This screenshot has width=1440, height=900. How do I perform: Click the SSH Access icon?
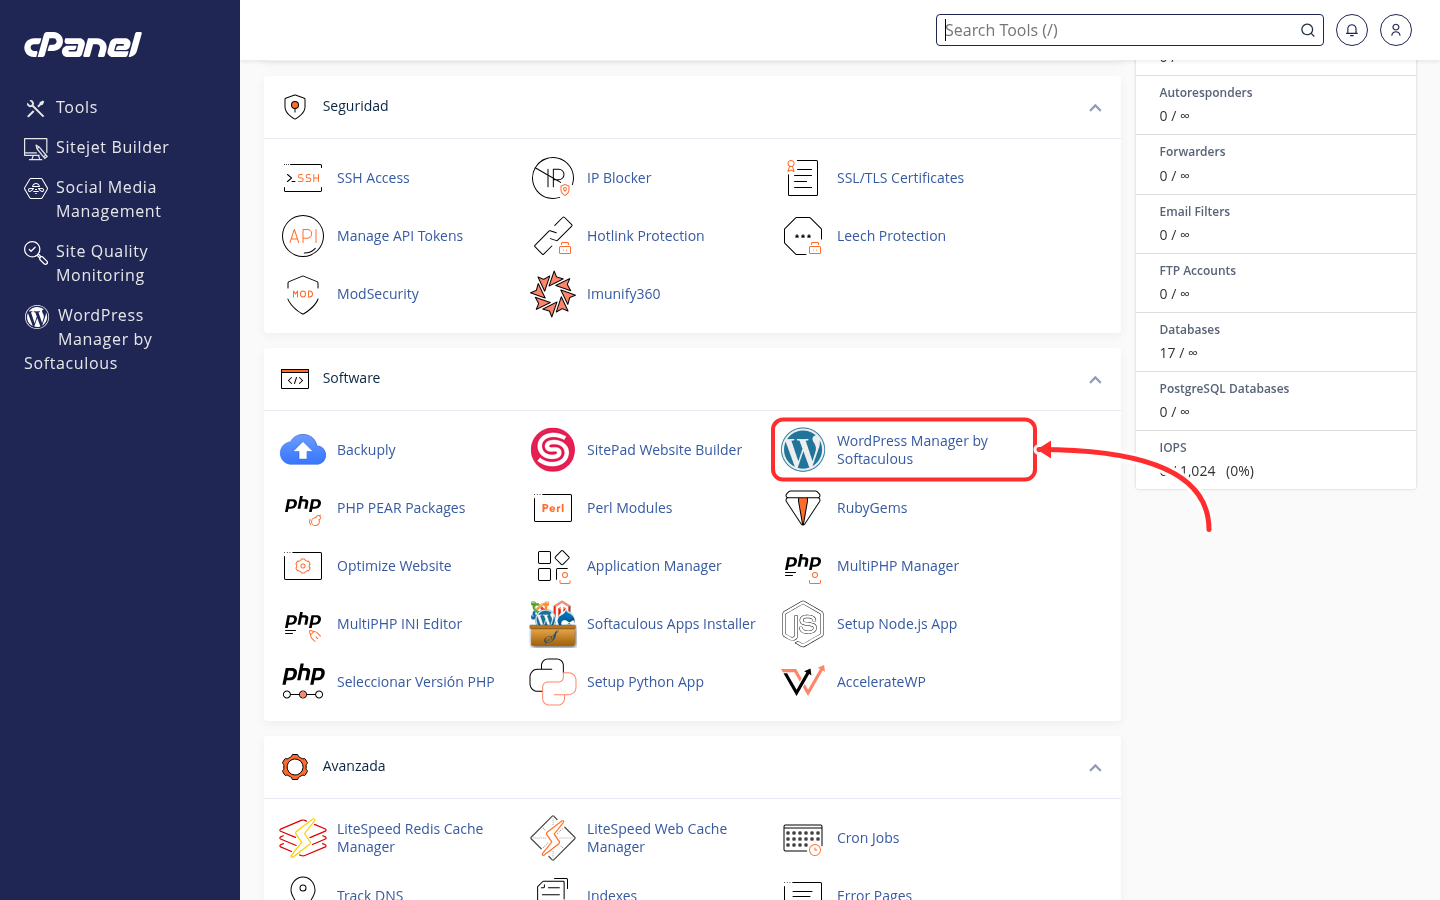[303, 178]
